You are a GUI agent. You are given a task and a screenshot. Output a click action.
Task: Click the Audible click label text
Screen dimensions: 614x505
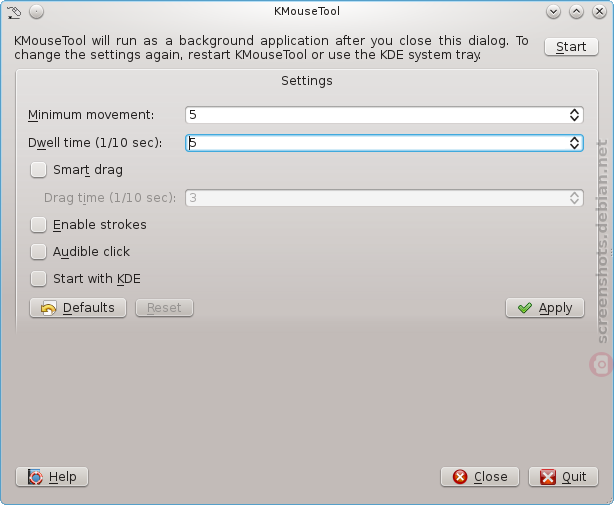click(x=91, y=252)
